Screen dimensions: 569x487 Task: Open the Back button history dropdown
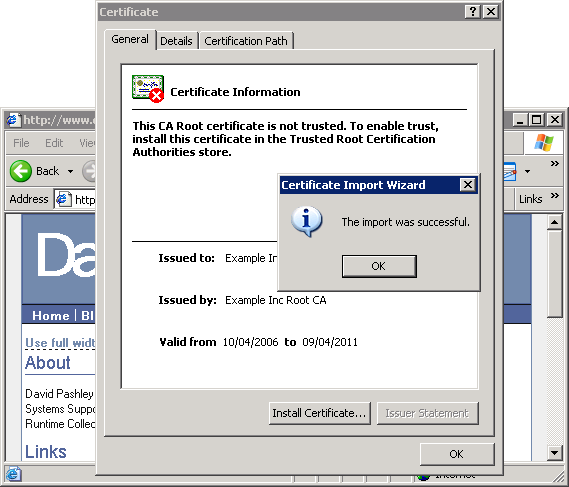[70, 171]
